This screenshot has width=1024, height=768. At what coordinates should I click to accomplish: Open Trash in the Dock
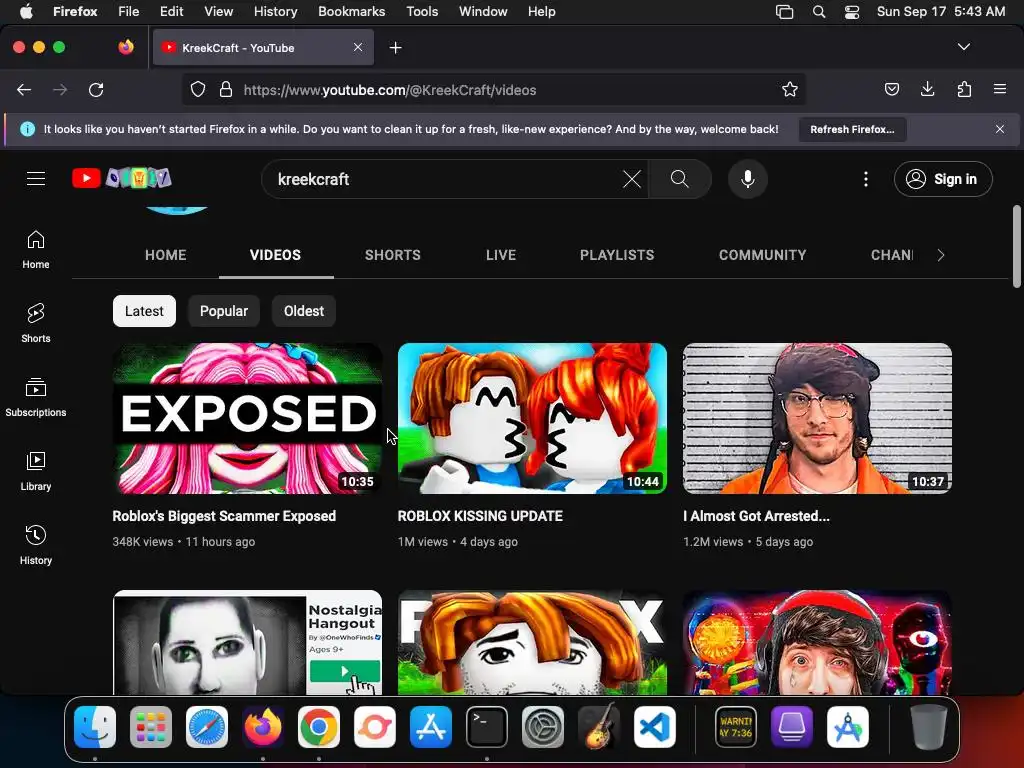[x=929, y=727]
